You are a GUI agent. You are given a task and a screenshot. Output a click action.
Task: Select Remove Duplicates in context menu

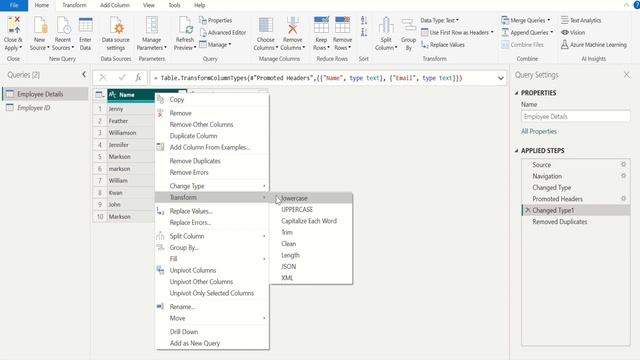[x=212, y=161]
